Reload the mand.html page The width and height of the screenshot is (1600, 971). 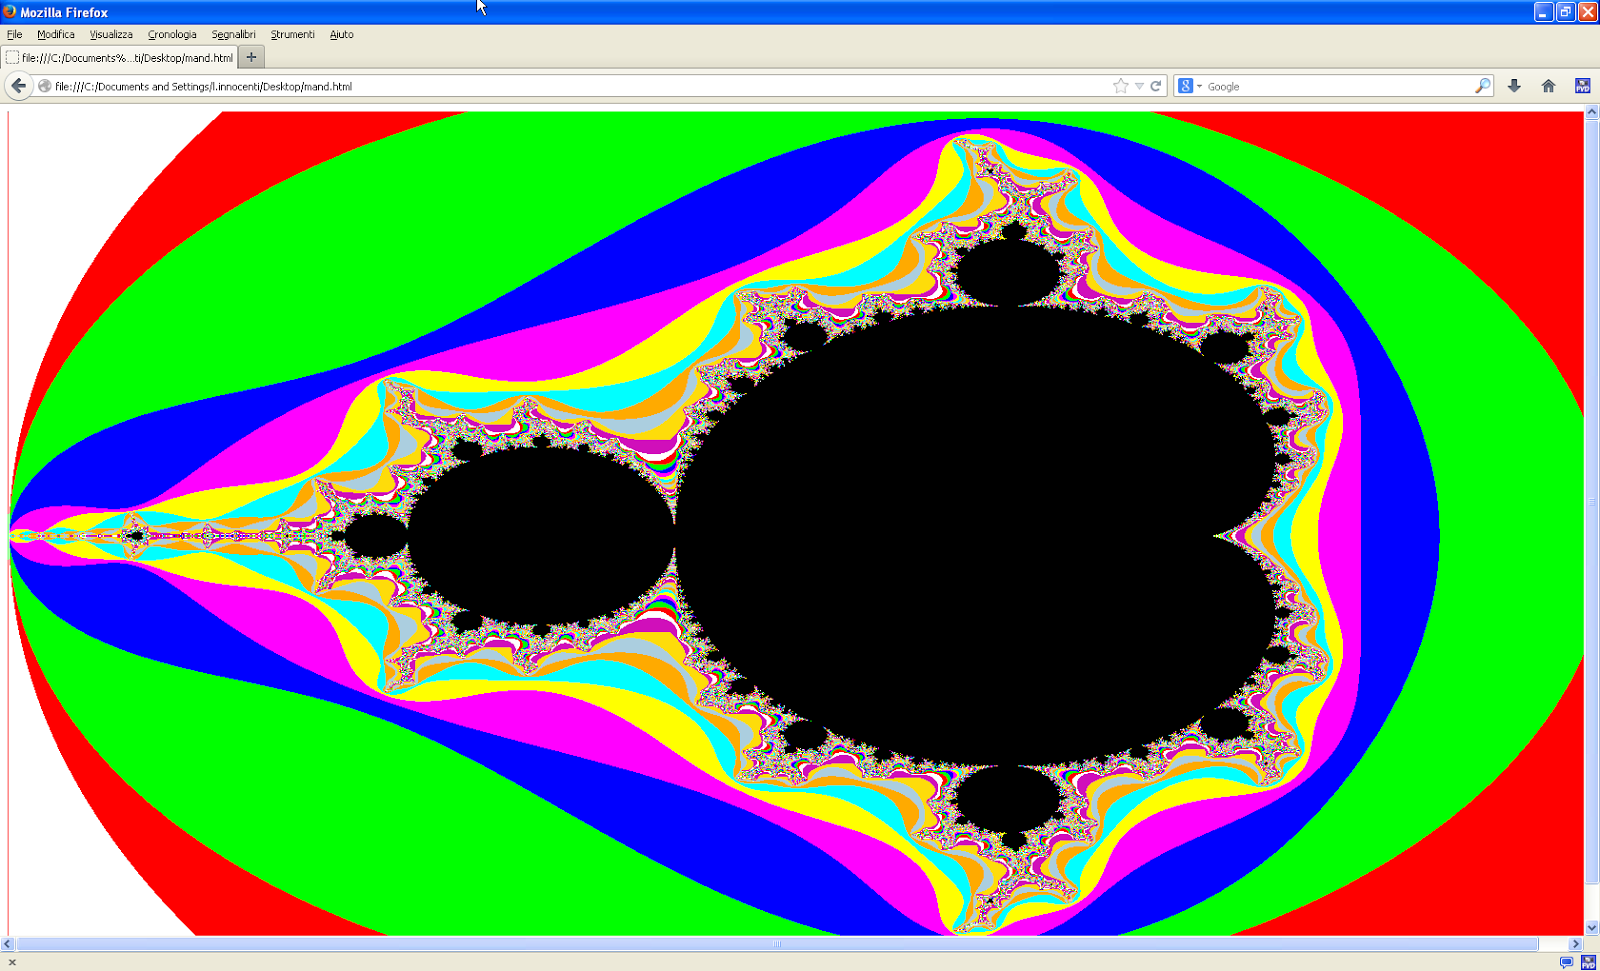click(x=1158, y=86)
